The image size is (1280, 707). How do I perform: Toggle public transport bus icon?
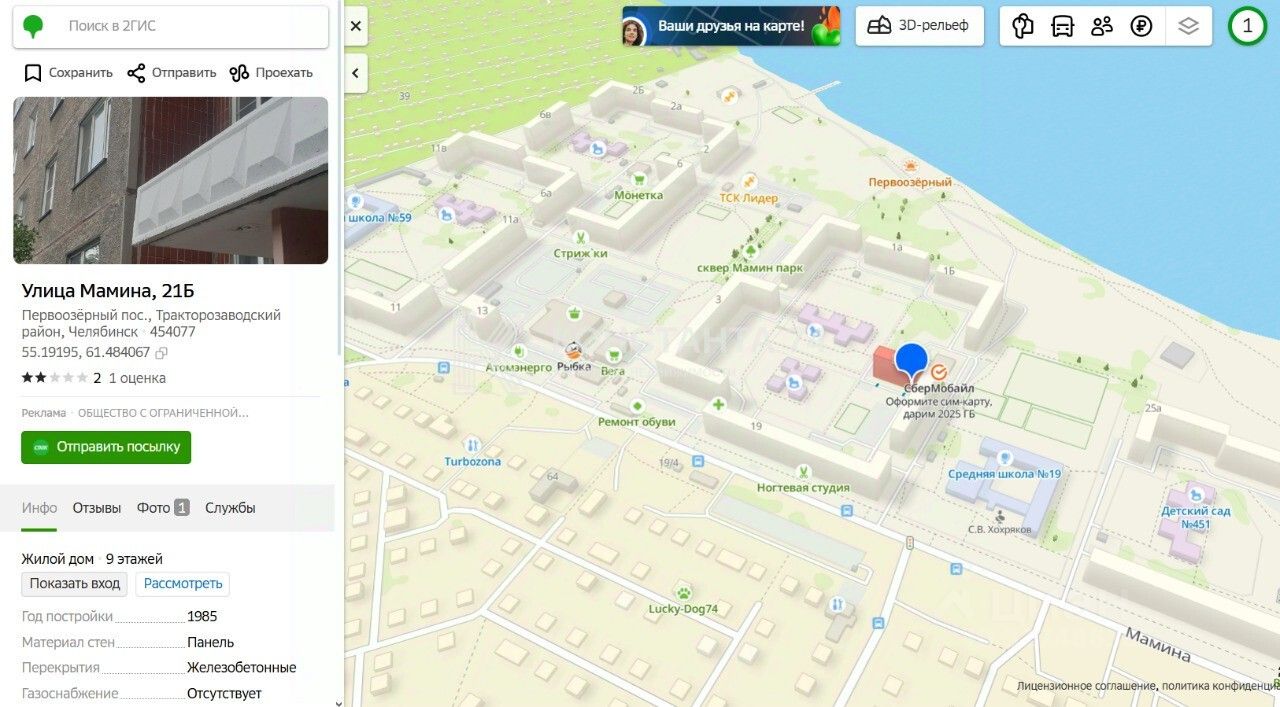pos(1062,26)
